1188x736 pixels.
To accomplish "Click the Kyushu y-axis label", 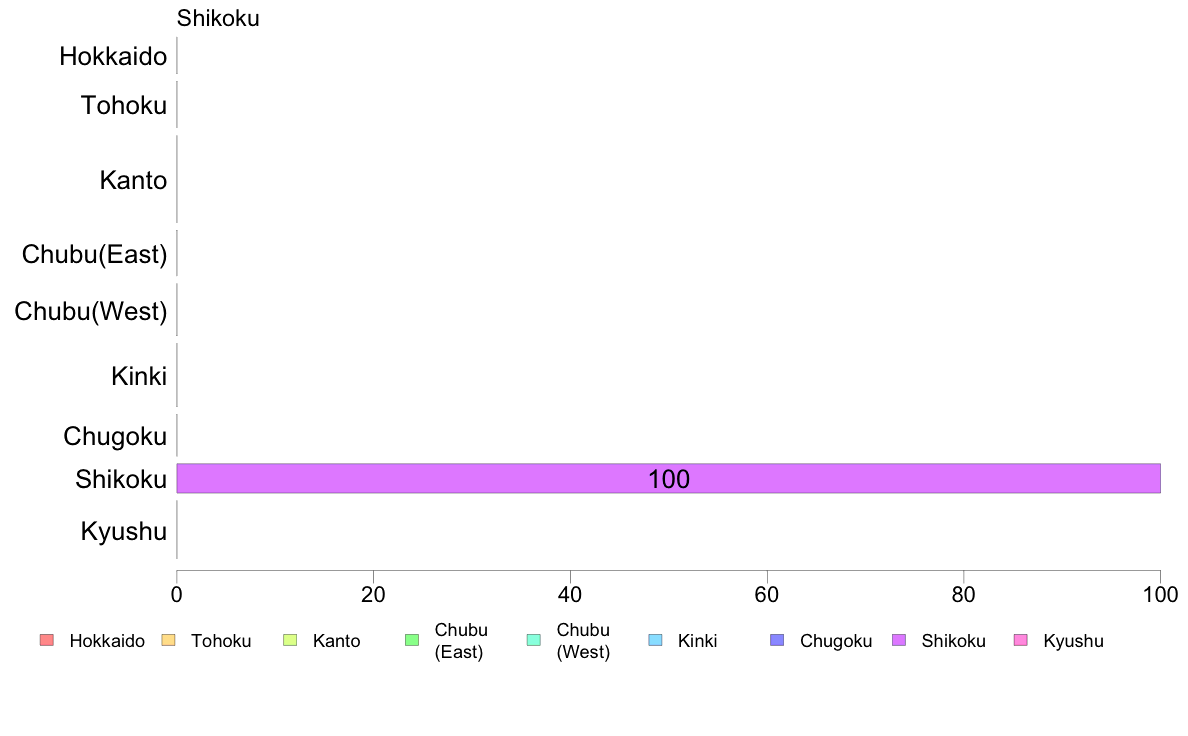I will [x=123, y=531].
